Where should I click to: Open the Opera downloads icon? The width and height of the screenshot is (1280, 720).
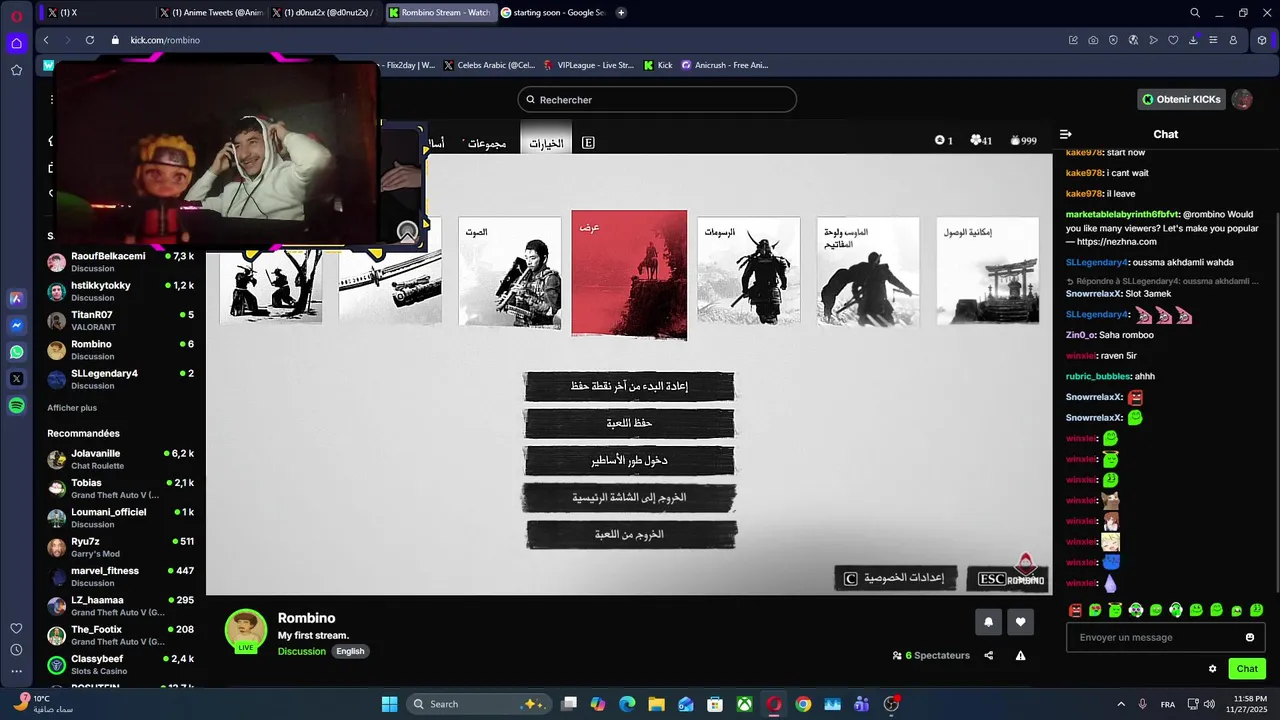point(1193,40)
